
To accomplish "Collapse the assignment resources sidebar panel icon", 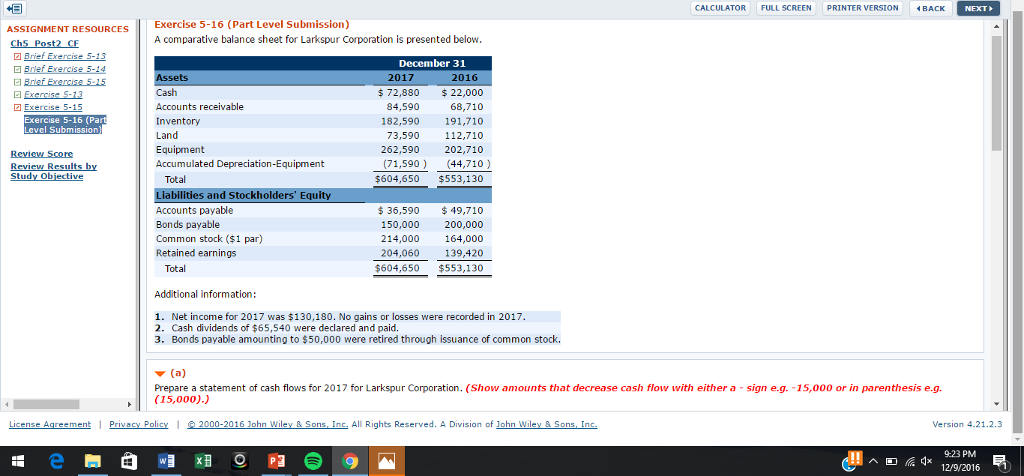I will [x=14, y=8].
